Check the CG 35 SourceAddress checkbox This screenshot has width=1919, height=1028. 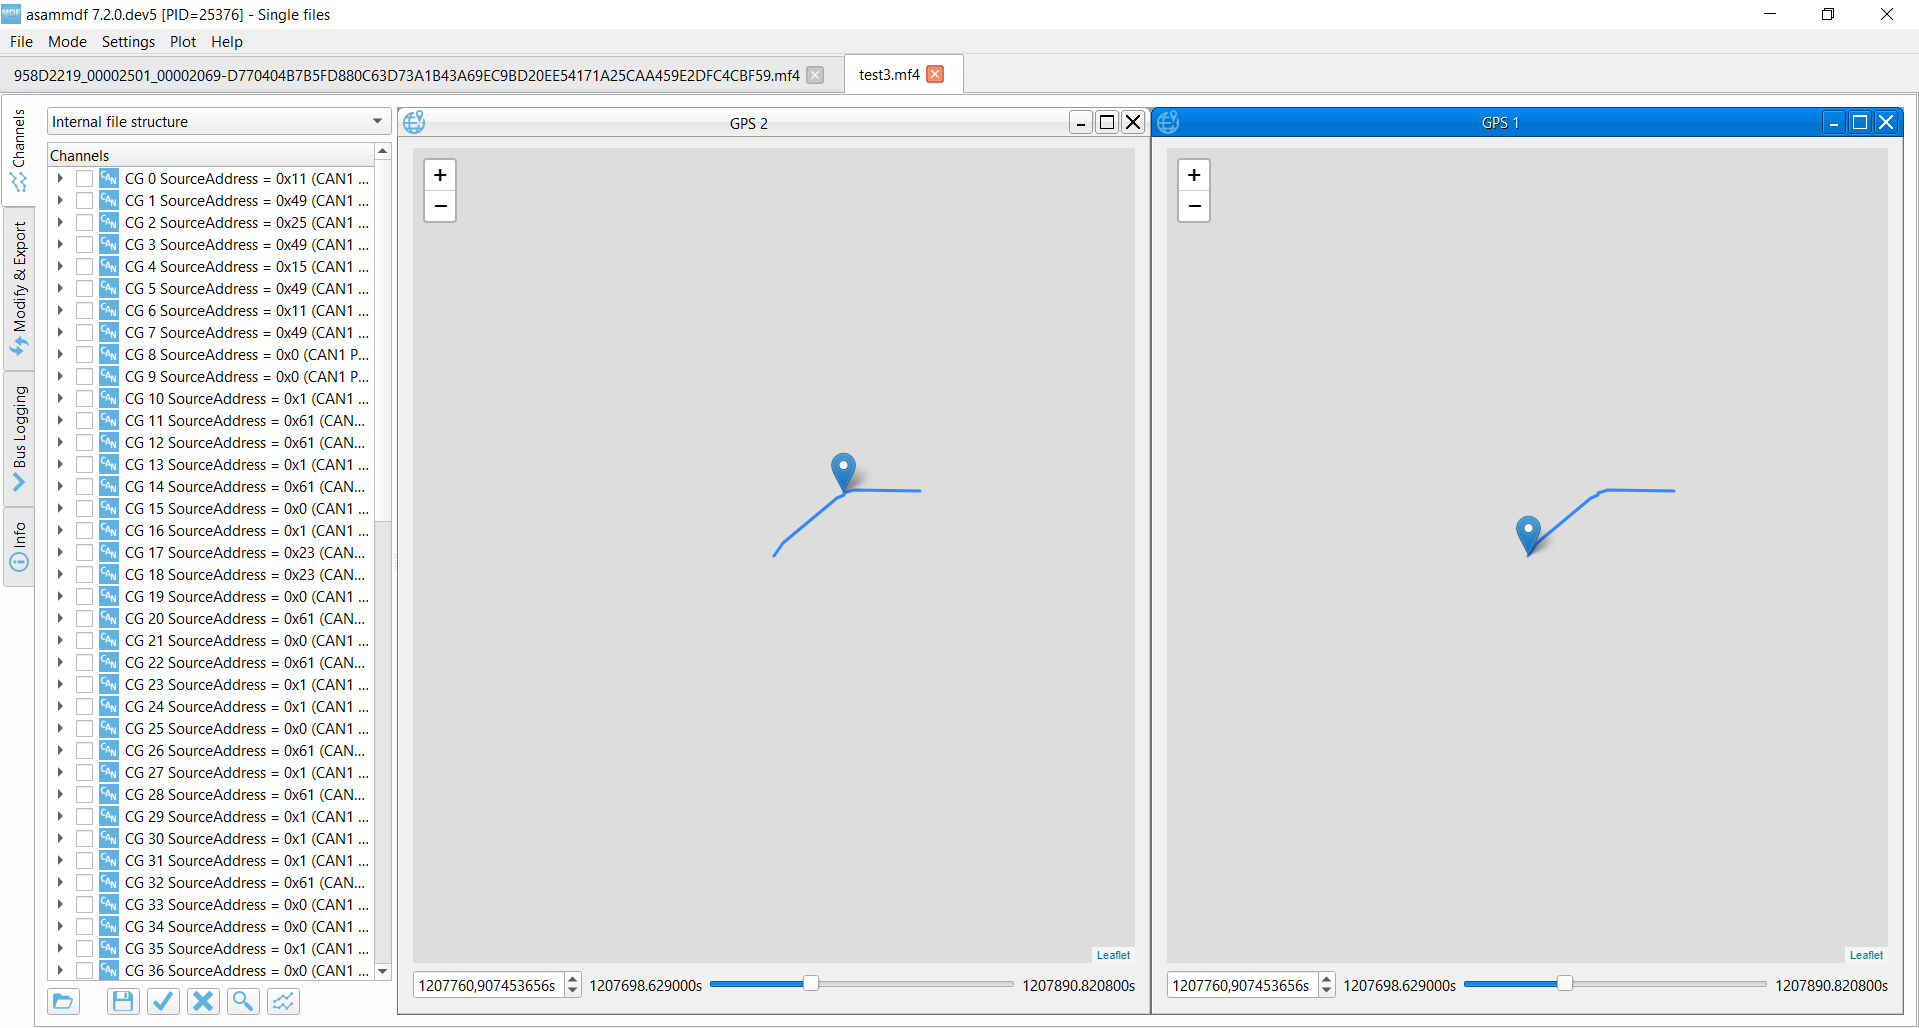(84, 948)
